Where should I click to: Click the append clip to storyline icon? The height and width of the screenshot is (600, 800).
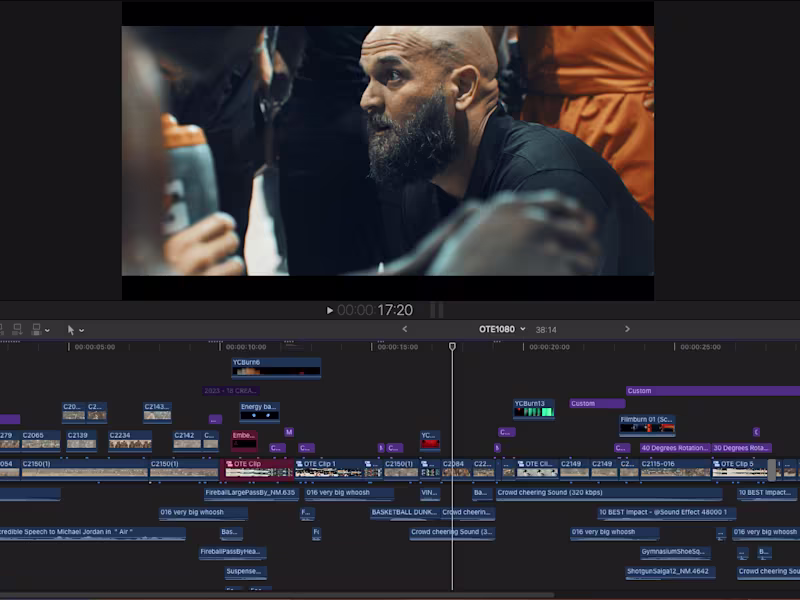coord(17,329)
